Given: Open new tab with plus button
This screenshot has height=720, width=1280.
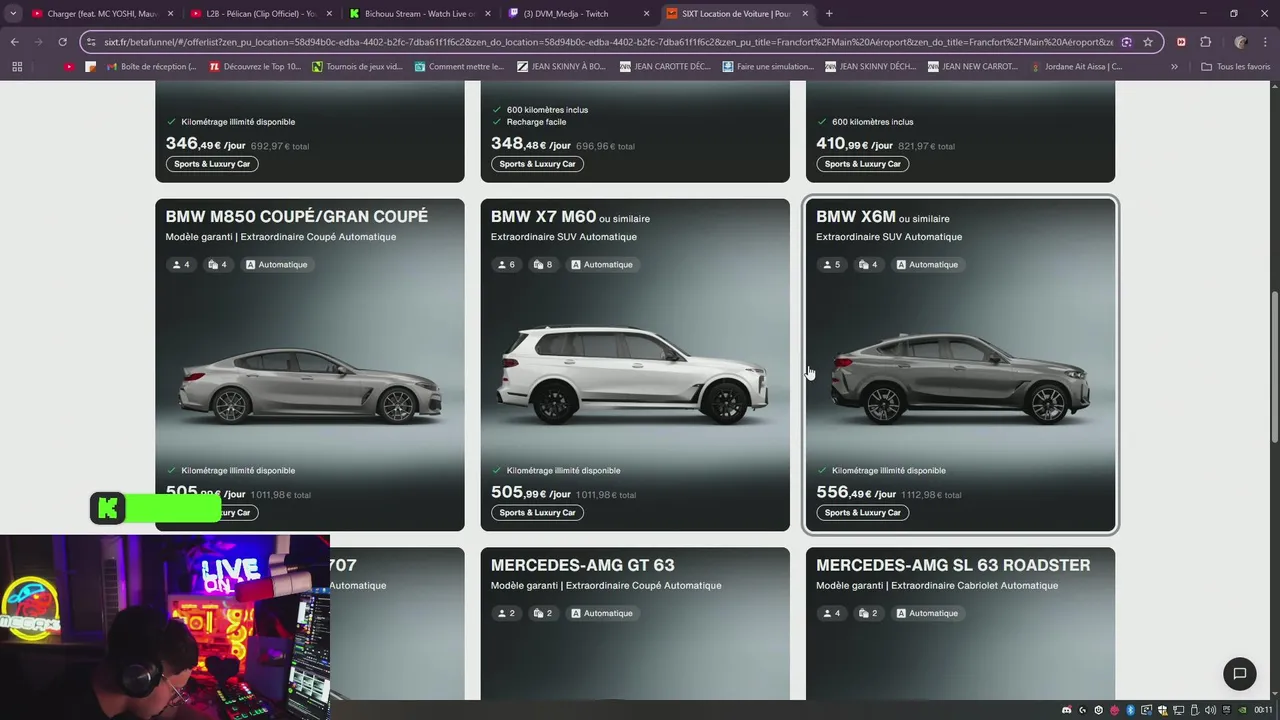Looking at the screenshot, I should point(829,14).
